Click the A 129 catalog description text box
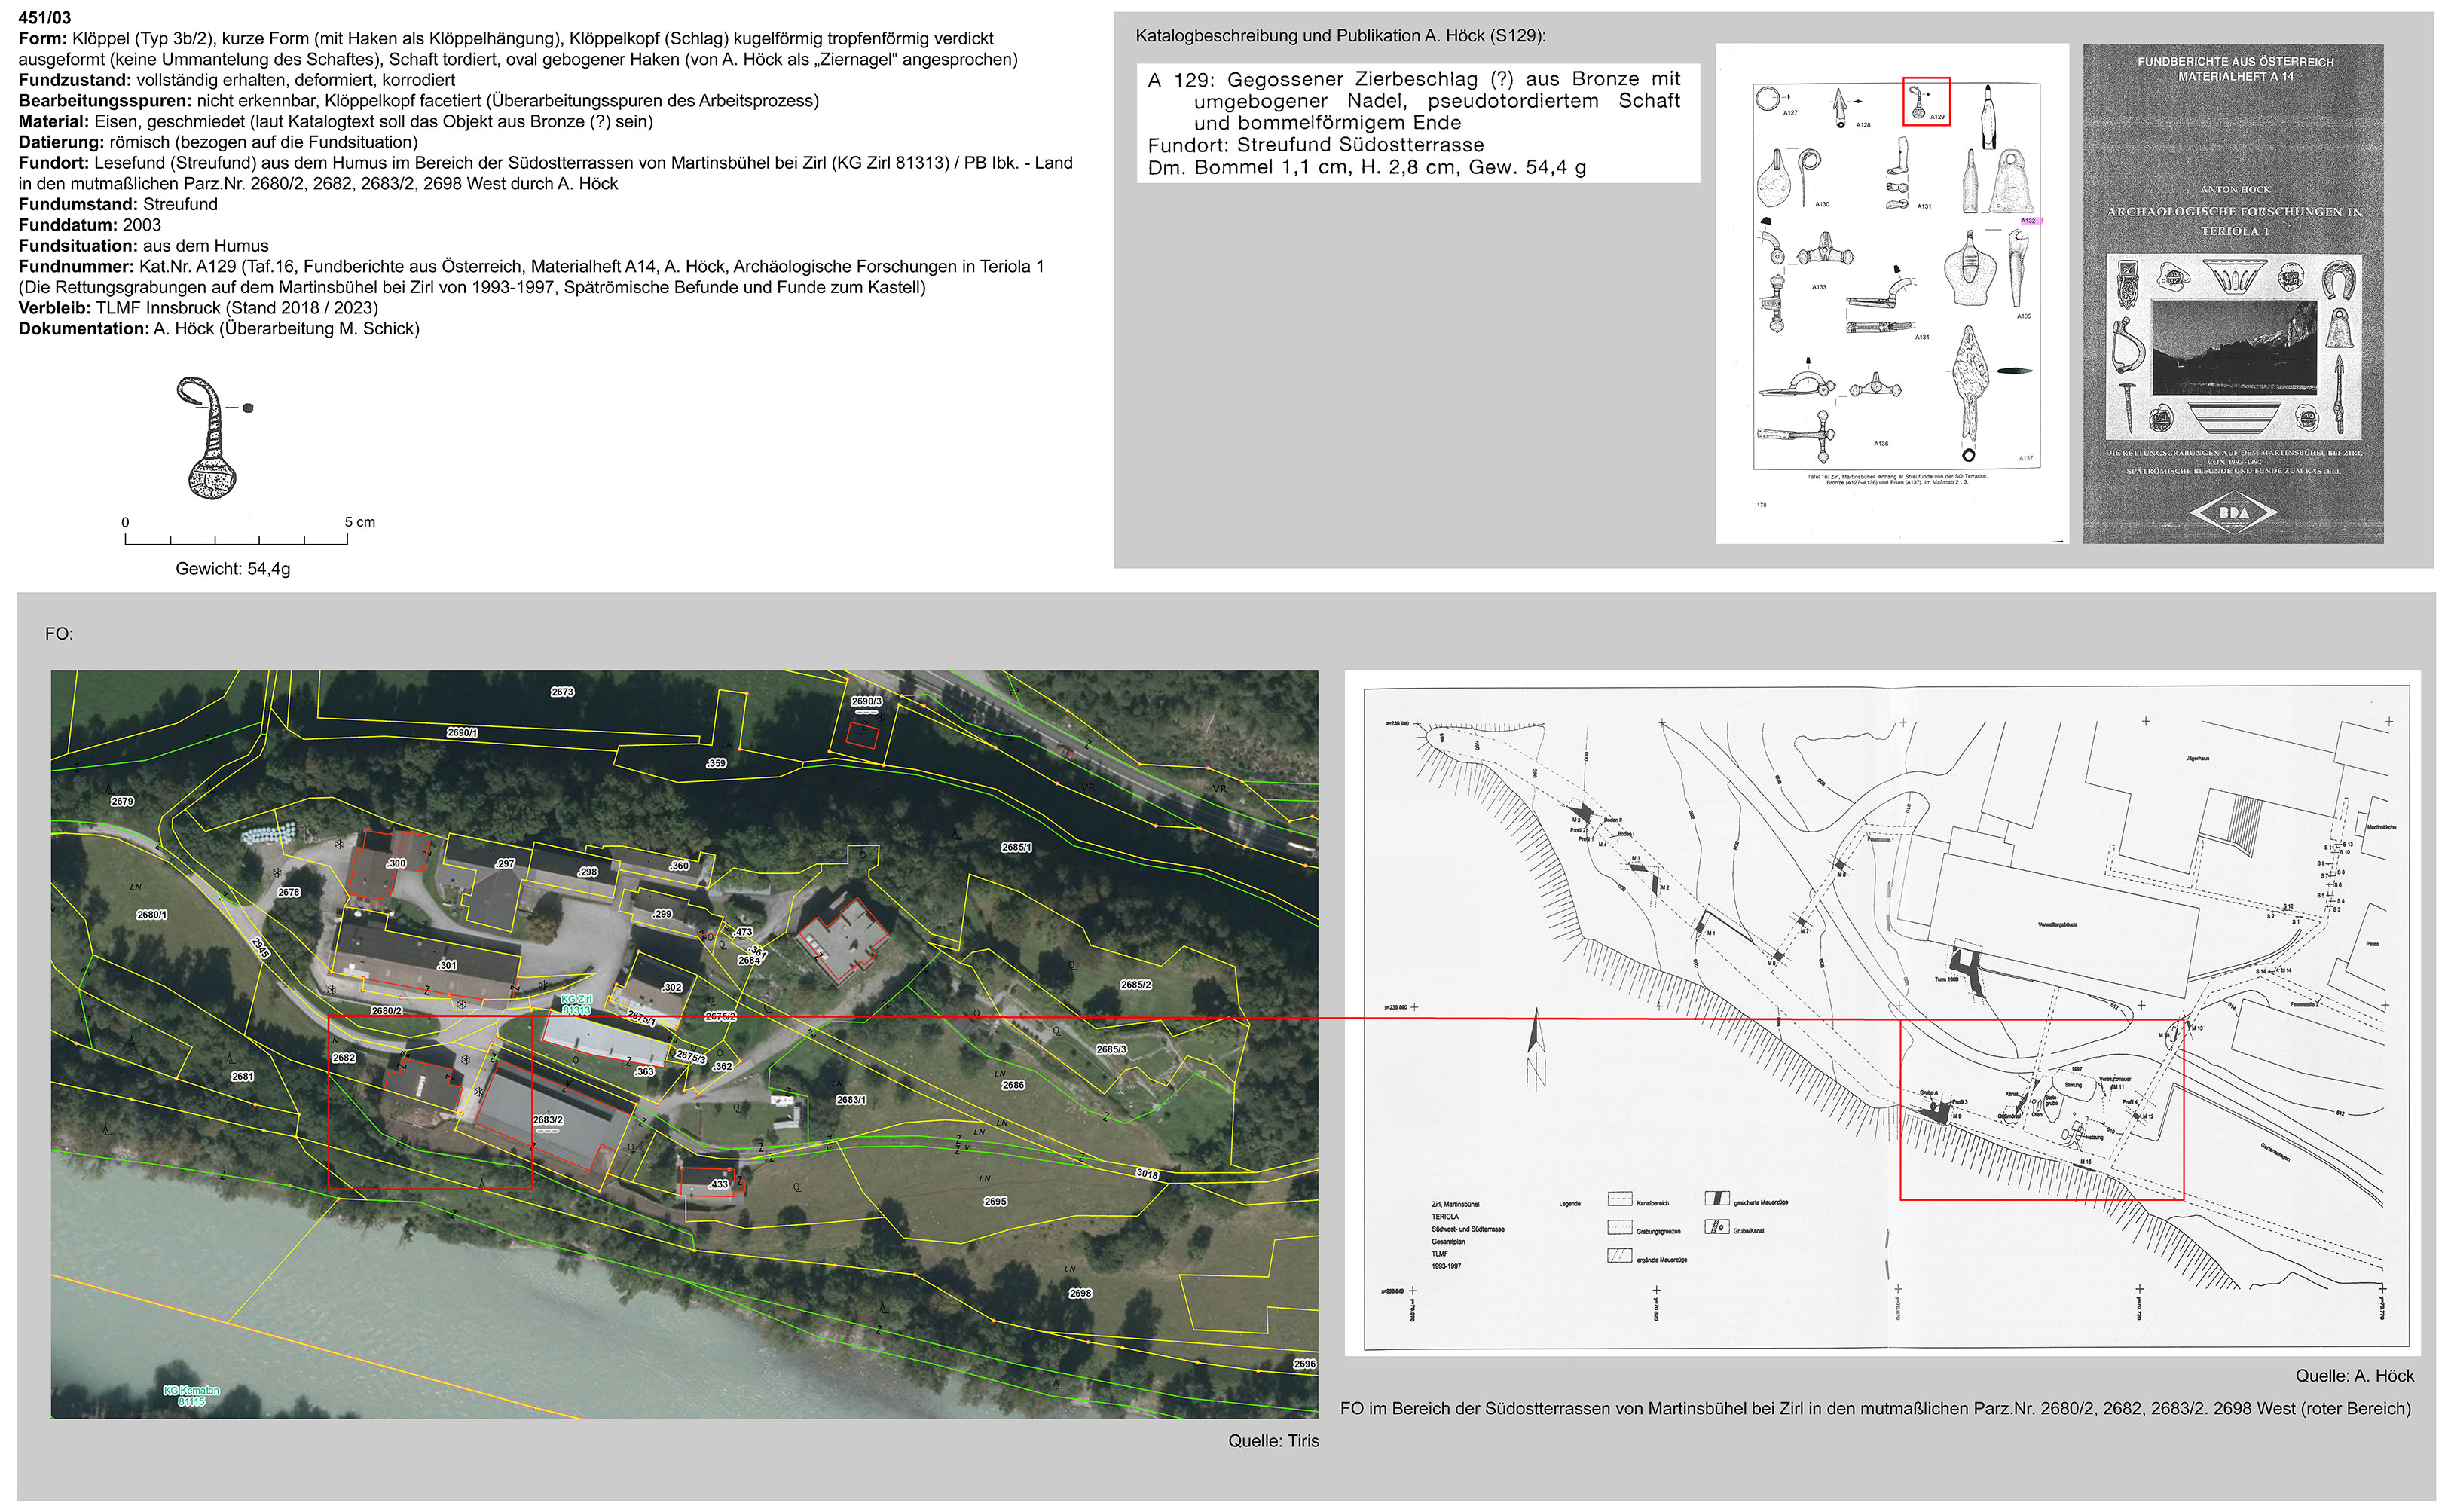The height and width of the screenshot is (1512, 2448). click(1417, 123)
